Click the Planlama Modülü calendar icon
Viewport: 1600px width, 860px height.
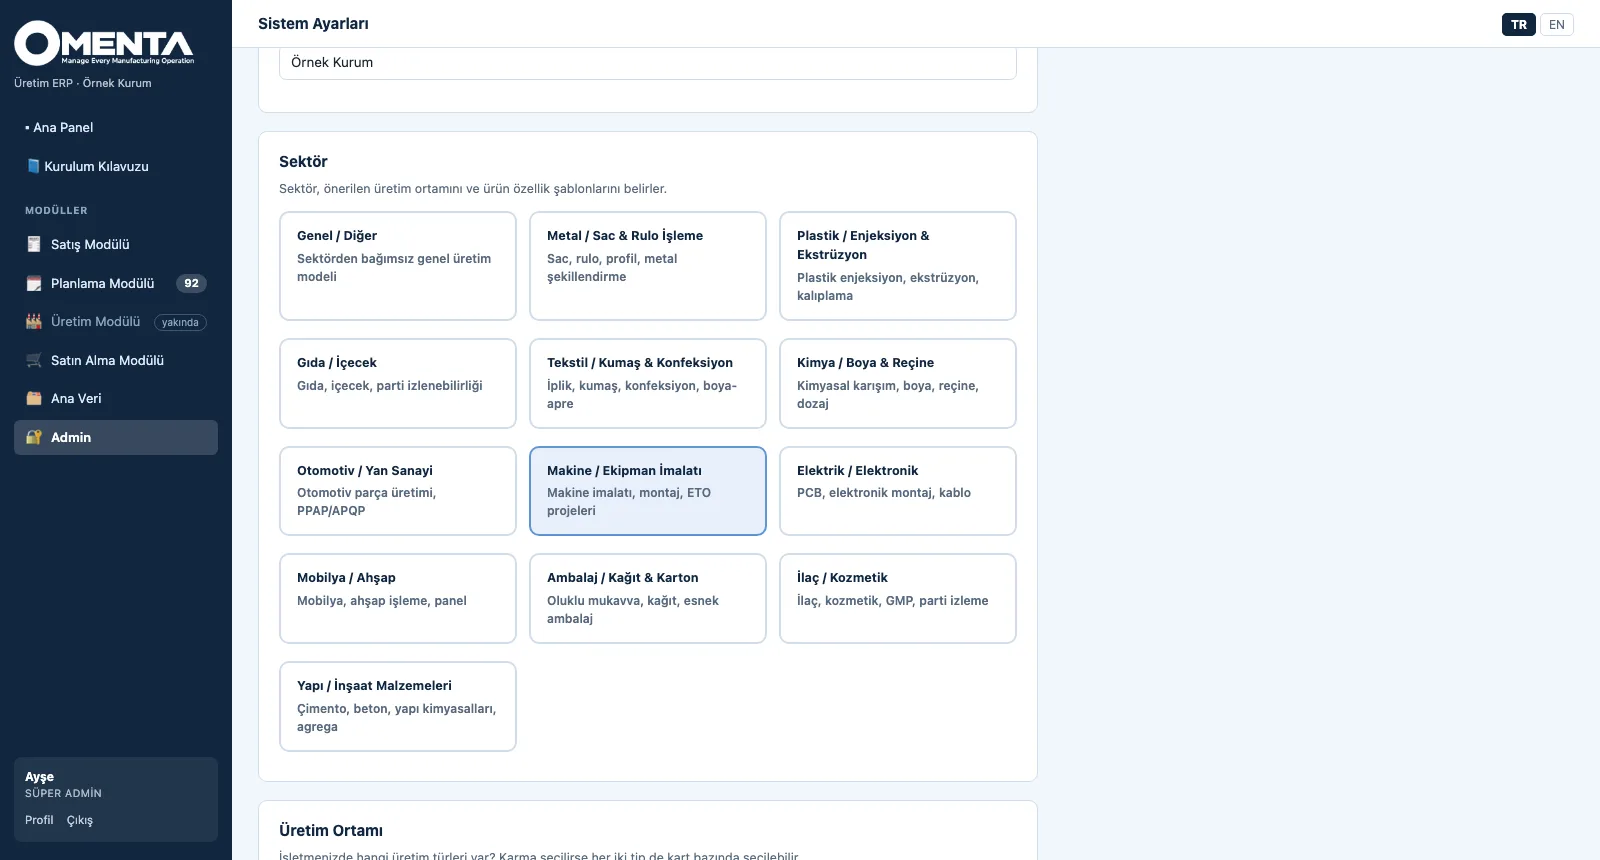coord(34,283)
